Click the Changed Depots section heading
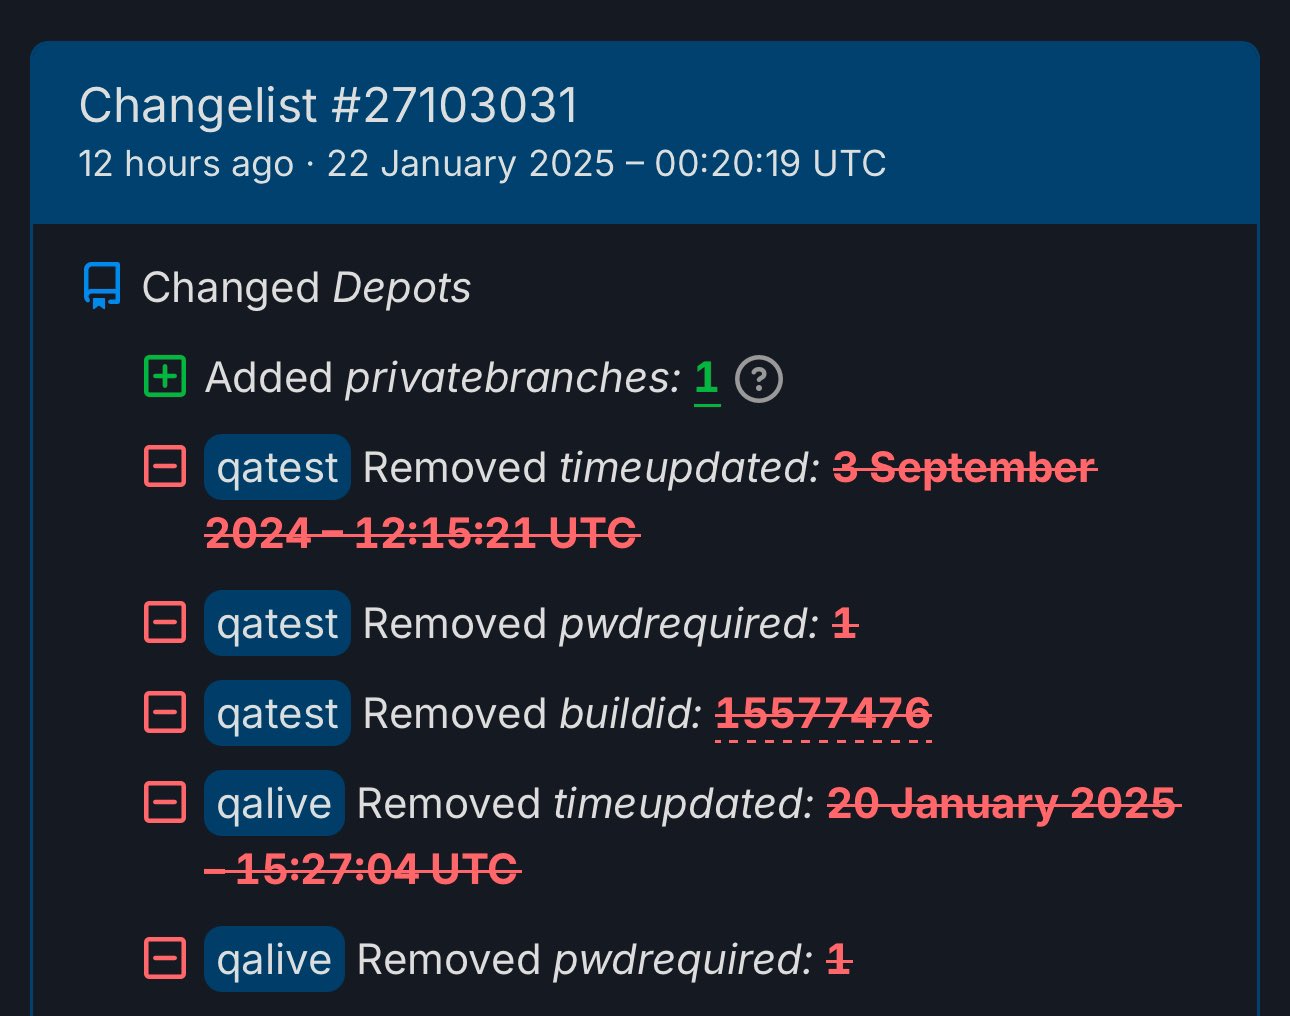The width and height of the screenshot is (1290, 1016). [x=306, y=288]
